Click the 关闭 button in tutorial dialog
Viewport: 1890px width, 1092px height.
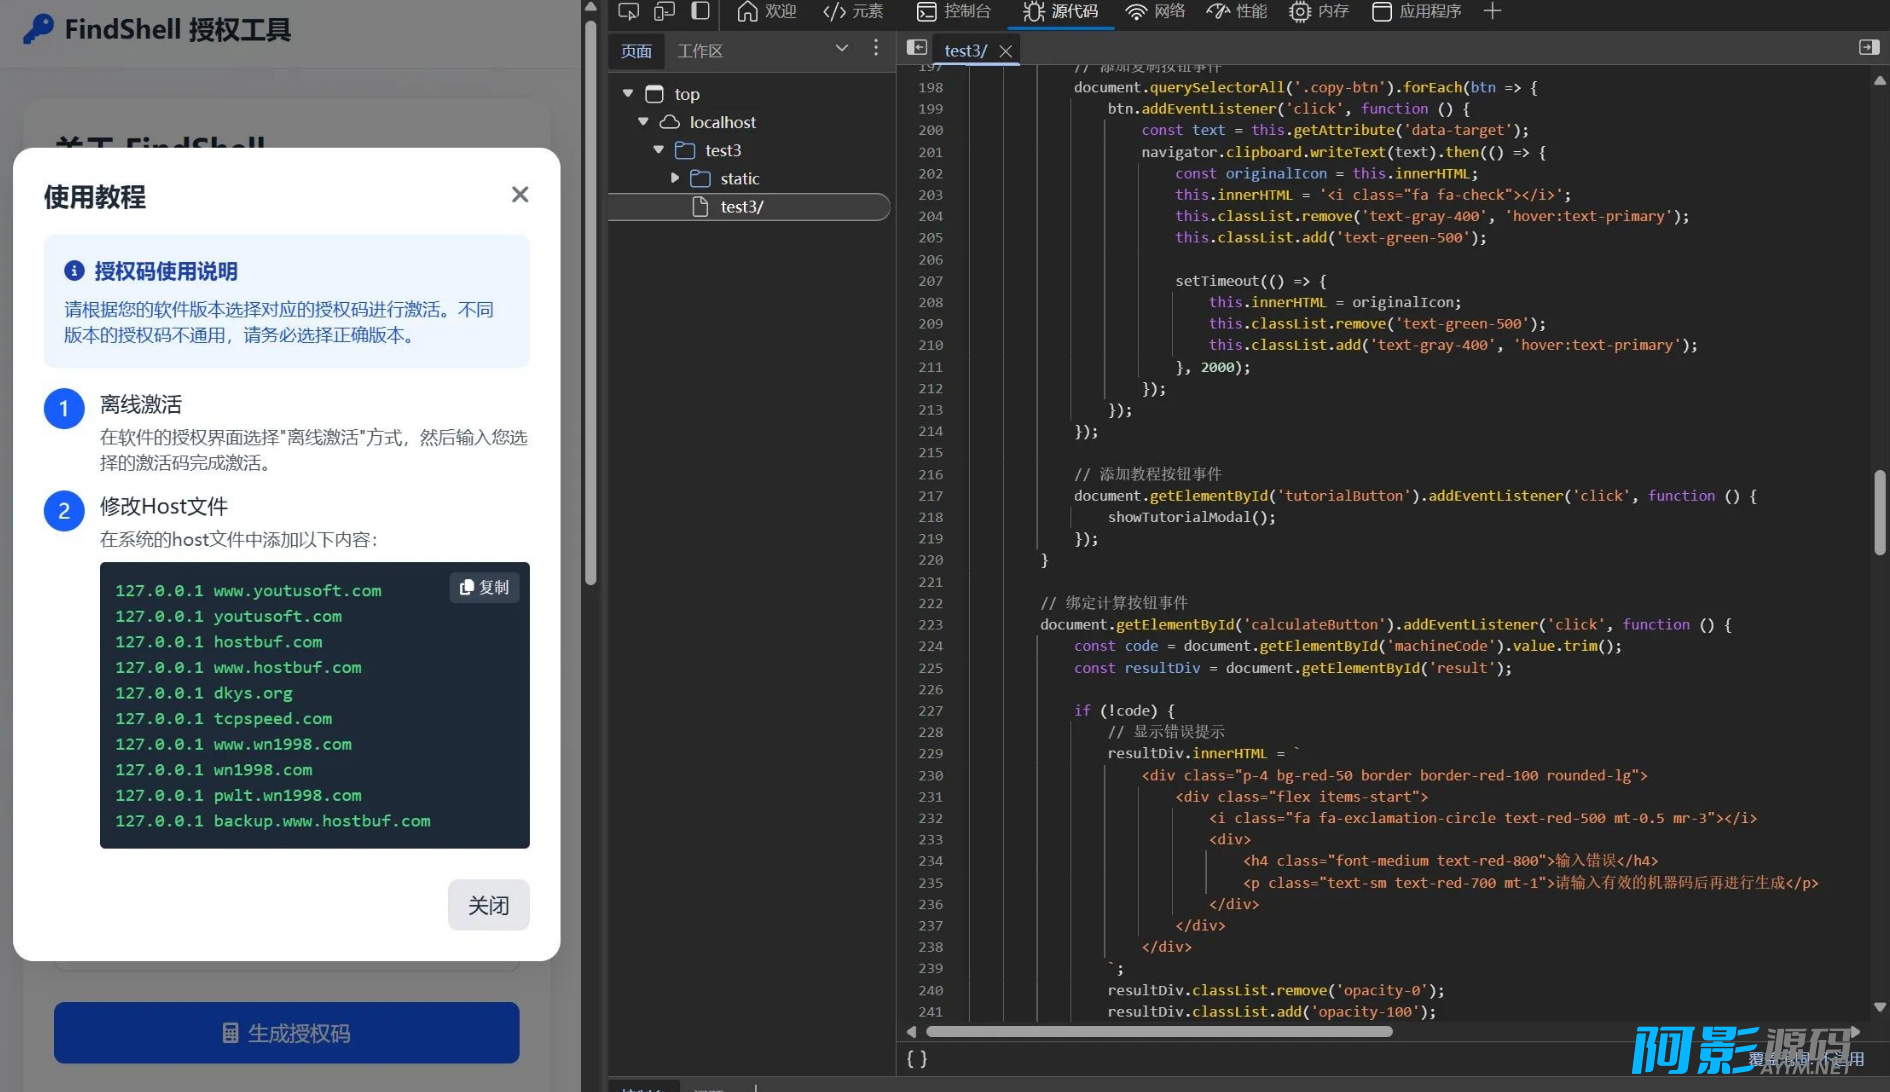pyautogui.click(x=488, y=905)
